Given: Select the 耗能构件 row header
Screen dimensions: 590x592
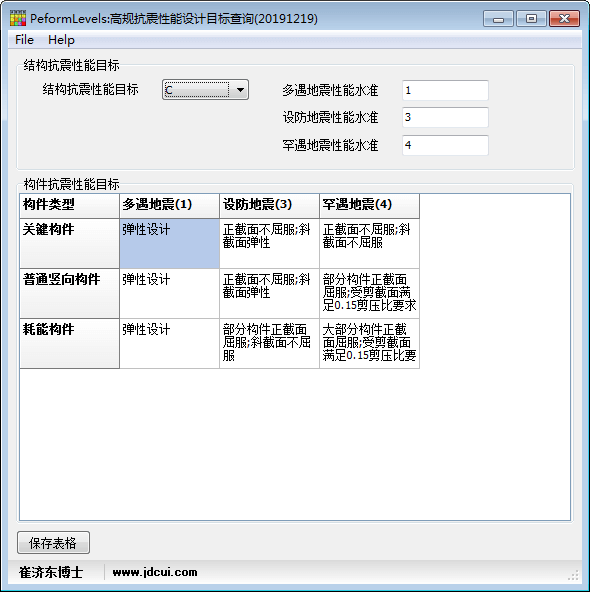Looking at the screenshot, I should [69, 343].
